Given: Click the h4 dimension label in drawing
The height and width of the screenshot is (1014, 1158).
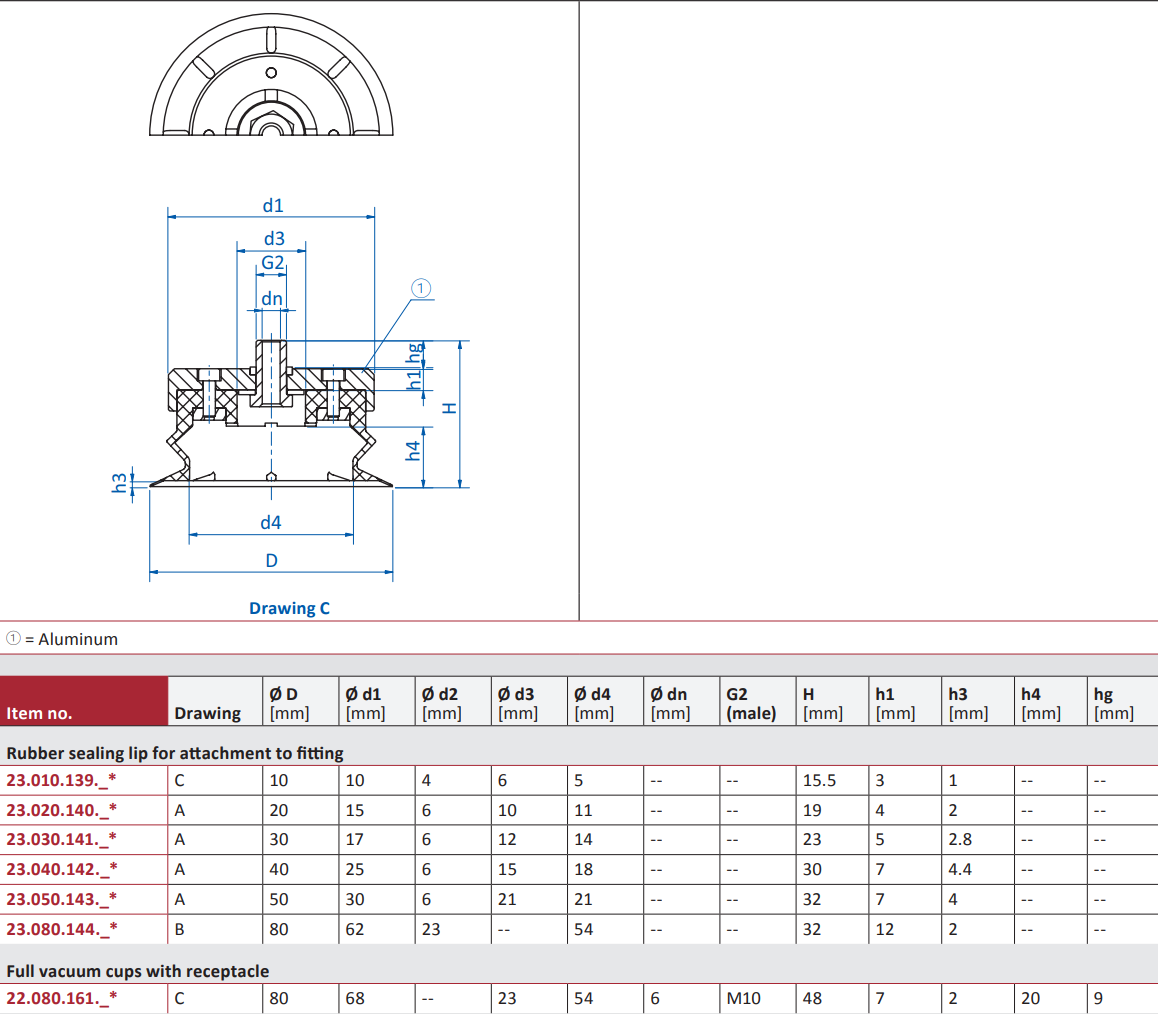Looking at the screenshot, I should pos(413,451).
